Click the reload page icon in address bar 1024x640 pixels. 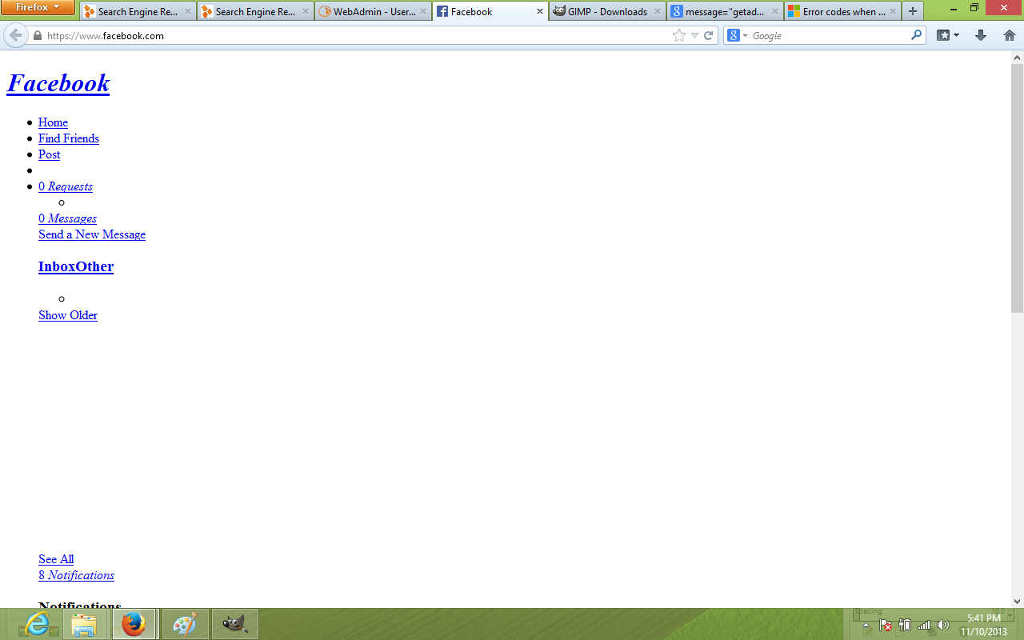point(709,35)
